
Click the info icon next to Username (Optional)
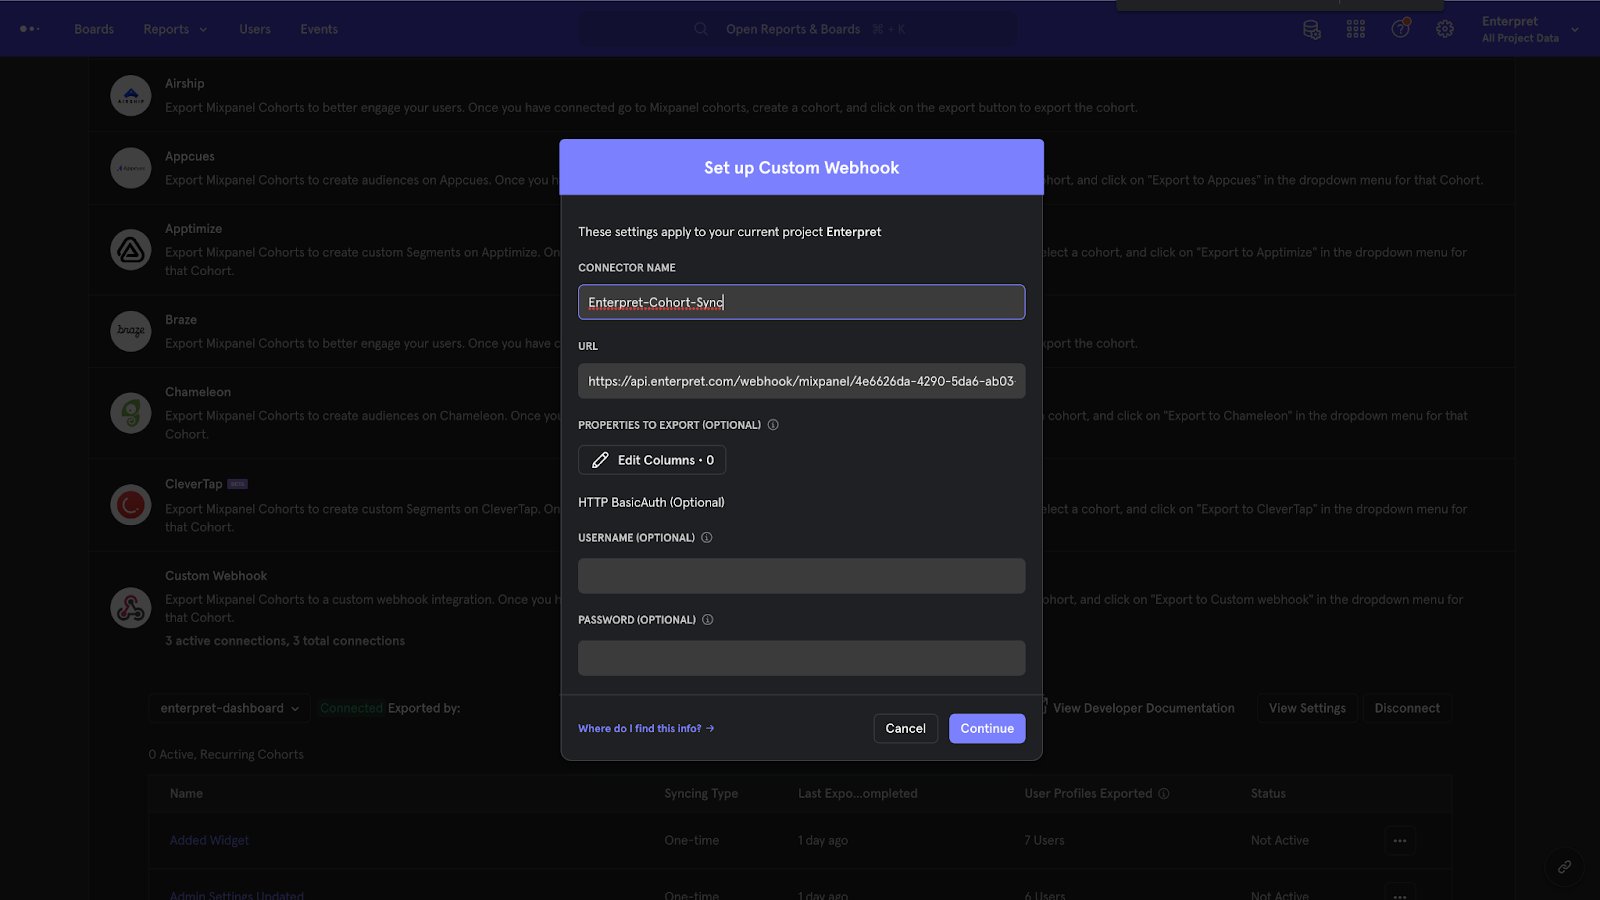pos(707,538)
